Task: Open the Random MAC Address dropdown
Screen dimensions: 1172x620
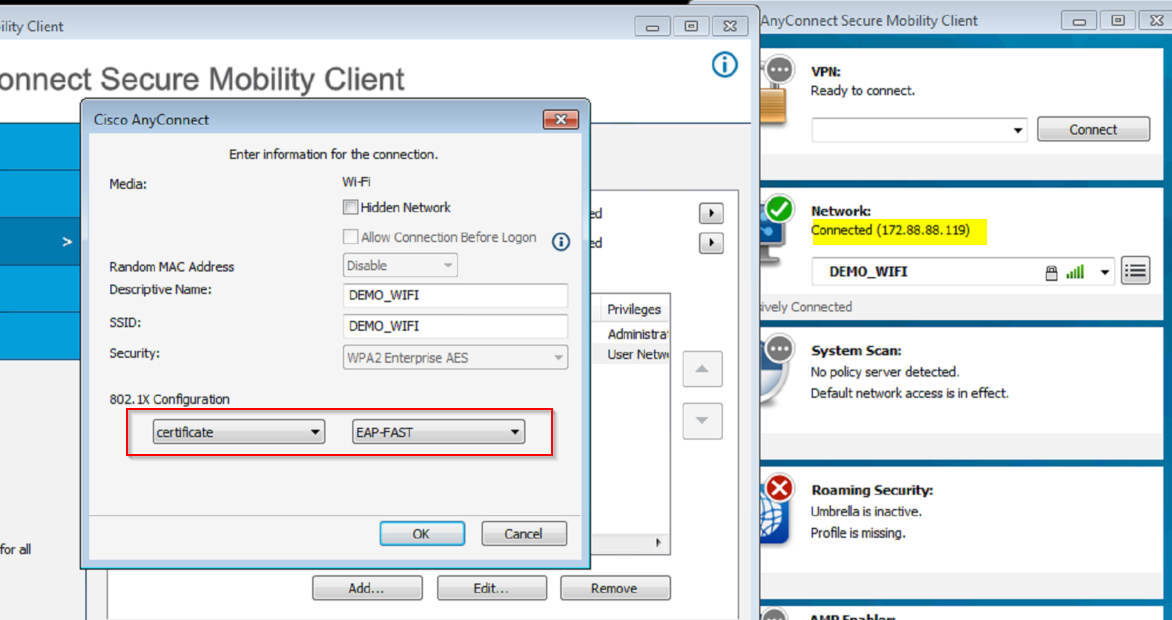Action: tap(401, 266)
